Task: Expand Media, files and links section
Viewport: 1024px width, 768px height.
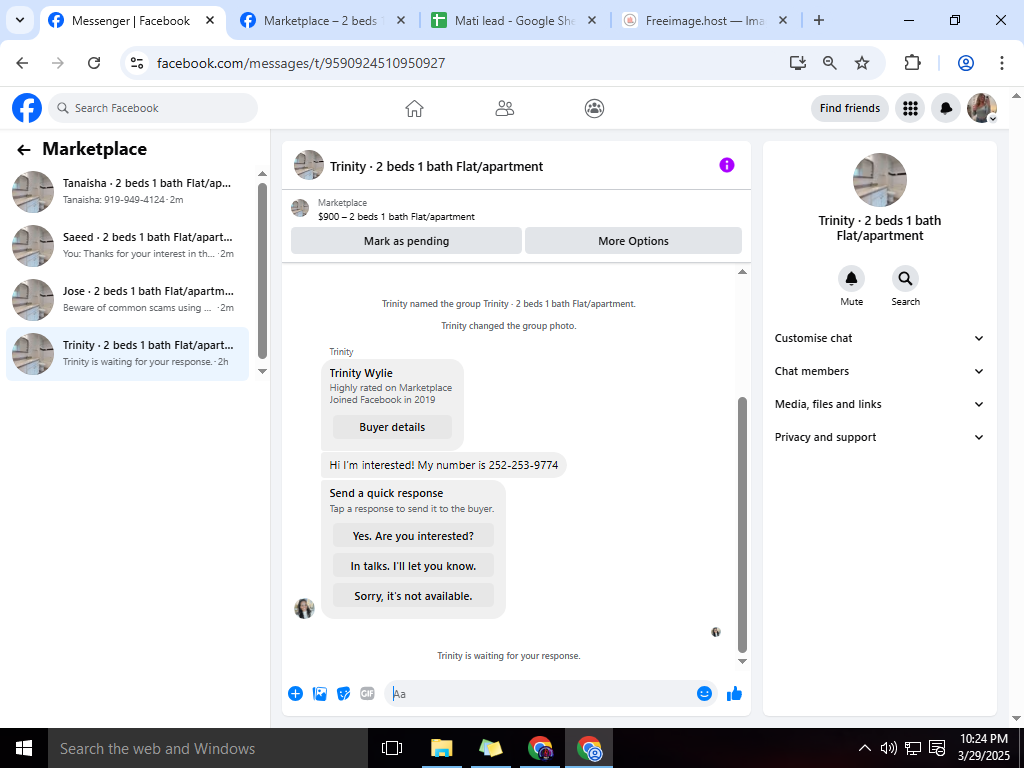Action: tap(879, 404)
